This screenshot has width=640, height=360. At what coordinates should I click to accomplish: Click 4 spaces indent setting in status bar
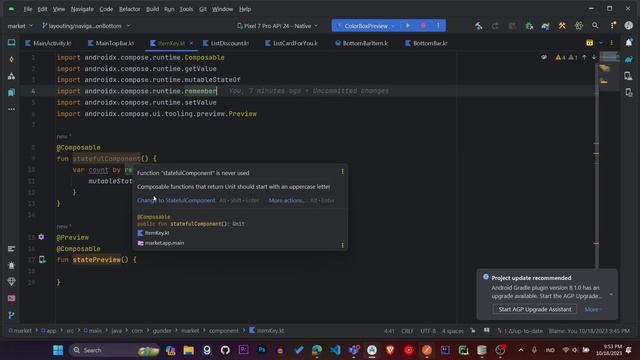coord(453,331)
